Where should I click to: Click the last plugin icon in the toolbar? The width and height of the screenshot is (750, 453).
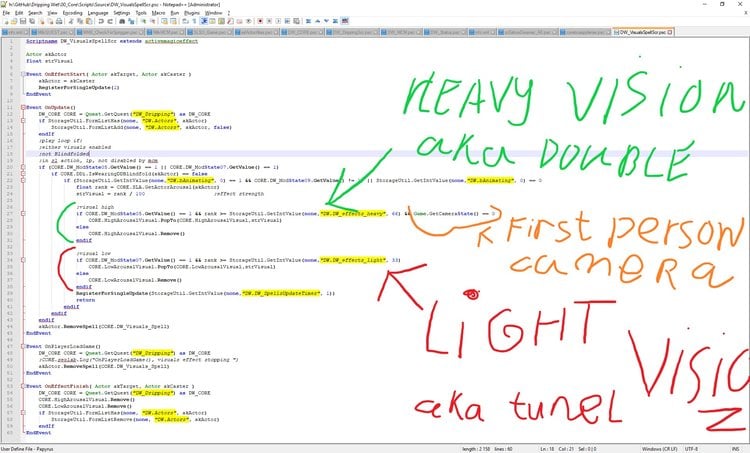[344, 21]
